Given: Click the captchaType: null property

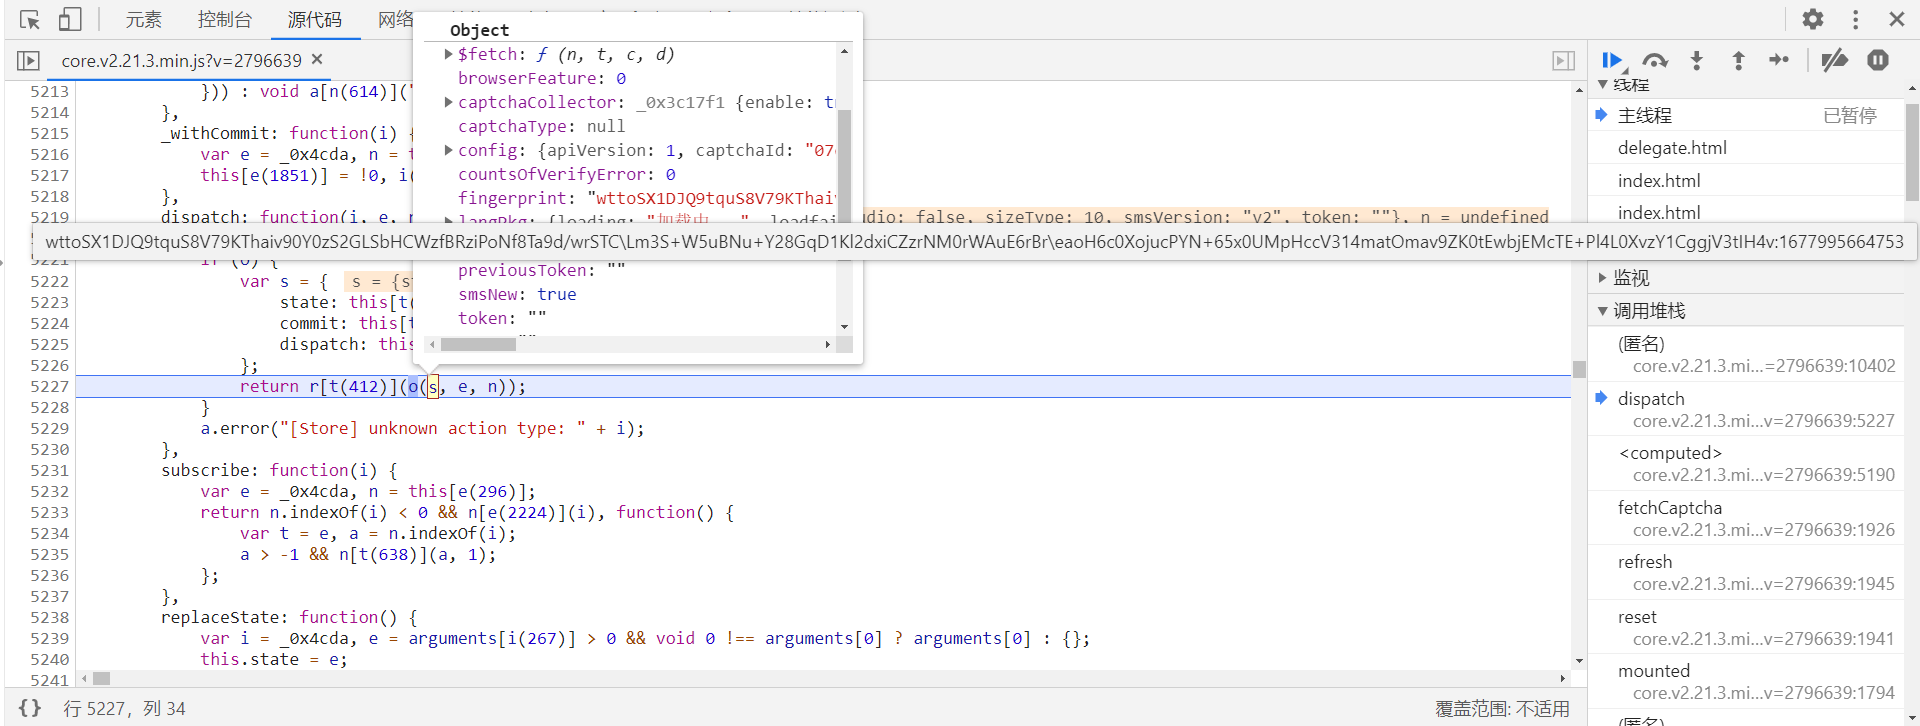Looking at the screenshot, I should tap(541, 126).
